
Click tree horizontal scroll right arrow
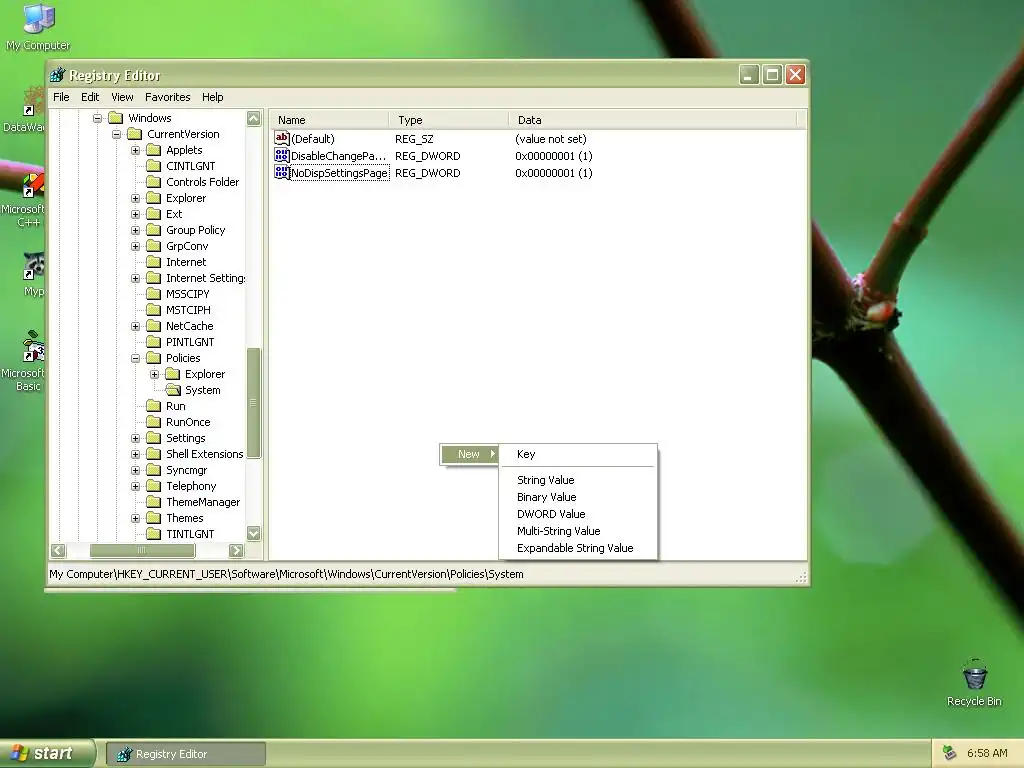(236, 551)
